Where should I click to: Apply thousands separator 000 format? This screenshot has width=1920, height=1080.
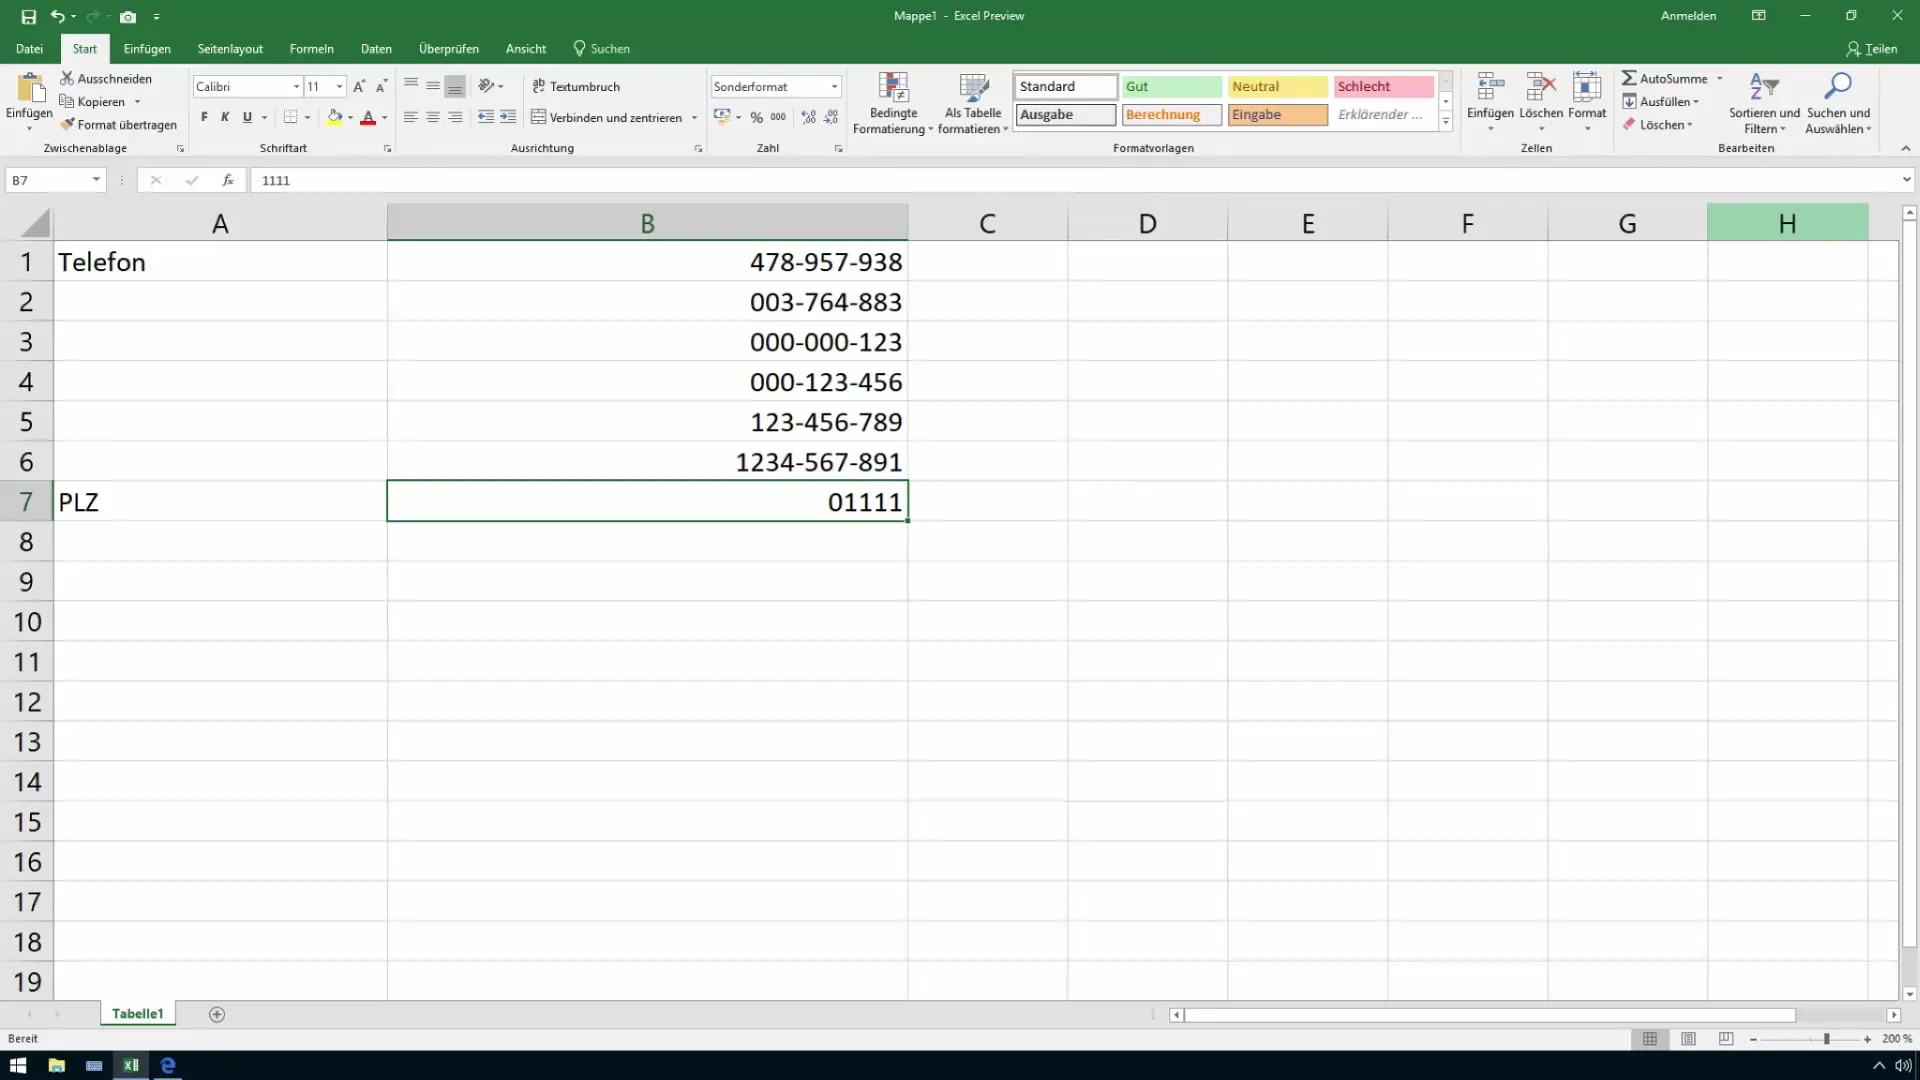point(778,117)
